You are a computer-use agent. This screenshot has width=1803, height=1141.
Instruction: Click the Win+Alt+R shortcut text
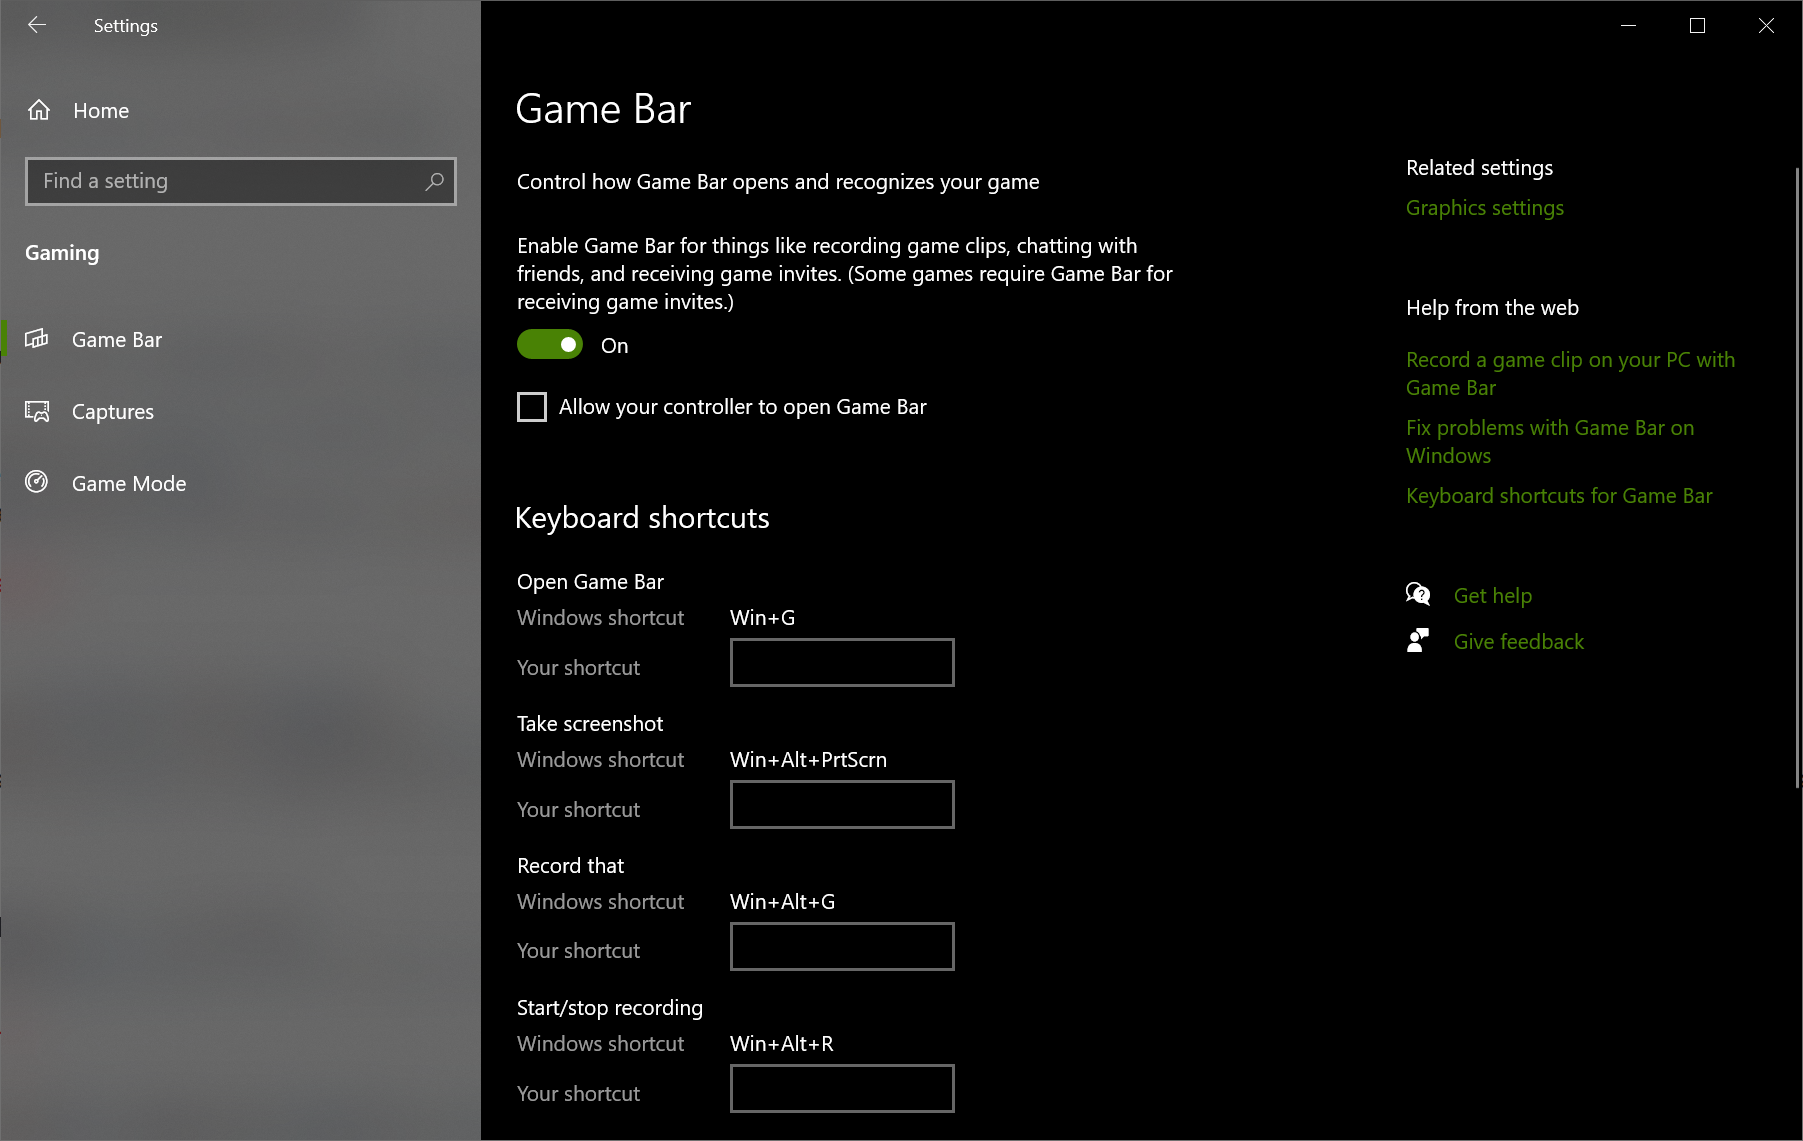coord(781,1044)
